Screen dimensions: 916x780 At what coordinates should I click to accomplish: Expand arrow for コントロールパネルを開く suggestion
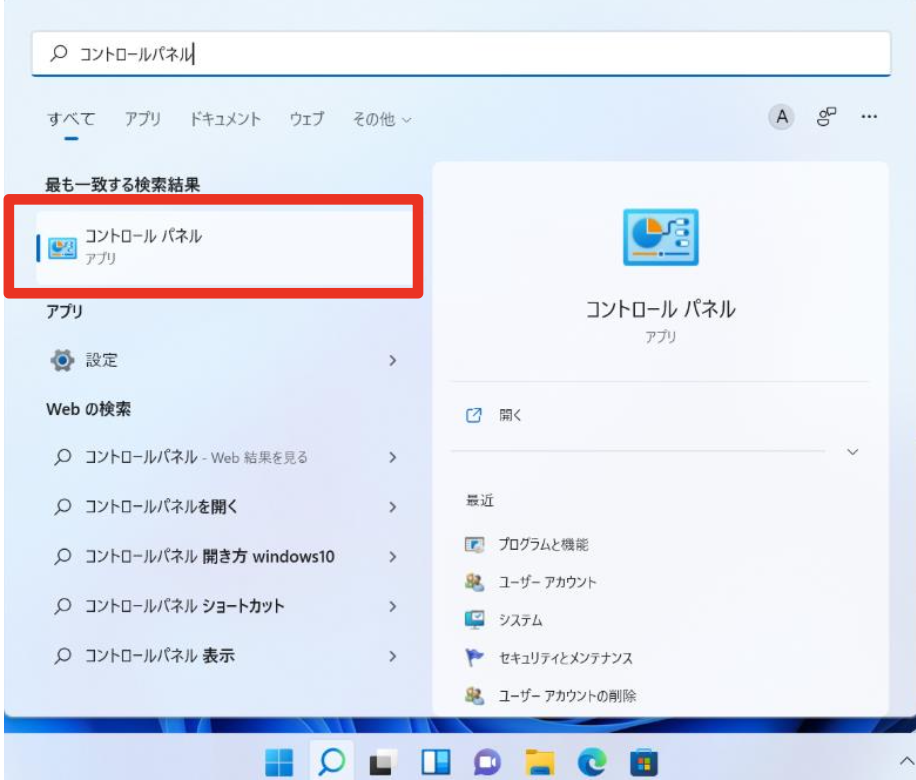coord(393,507)
